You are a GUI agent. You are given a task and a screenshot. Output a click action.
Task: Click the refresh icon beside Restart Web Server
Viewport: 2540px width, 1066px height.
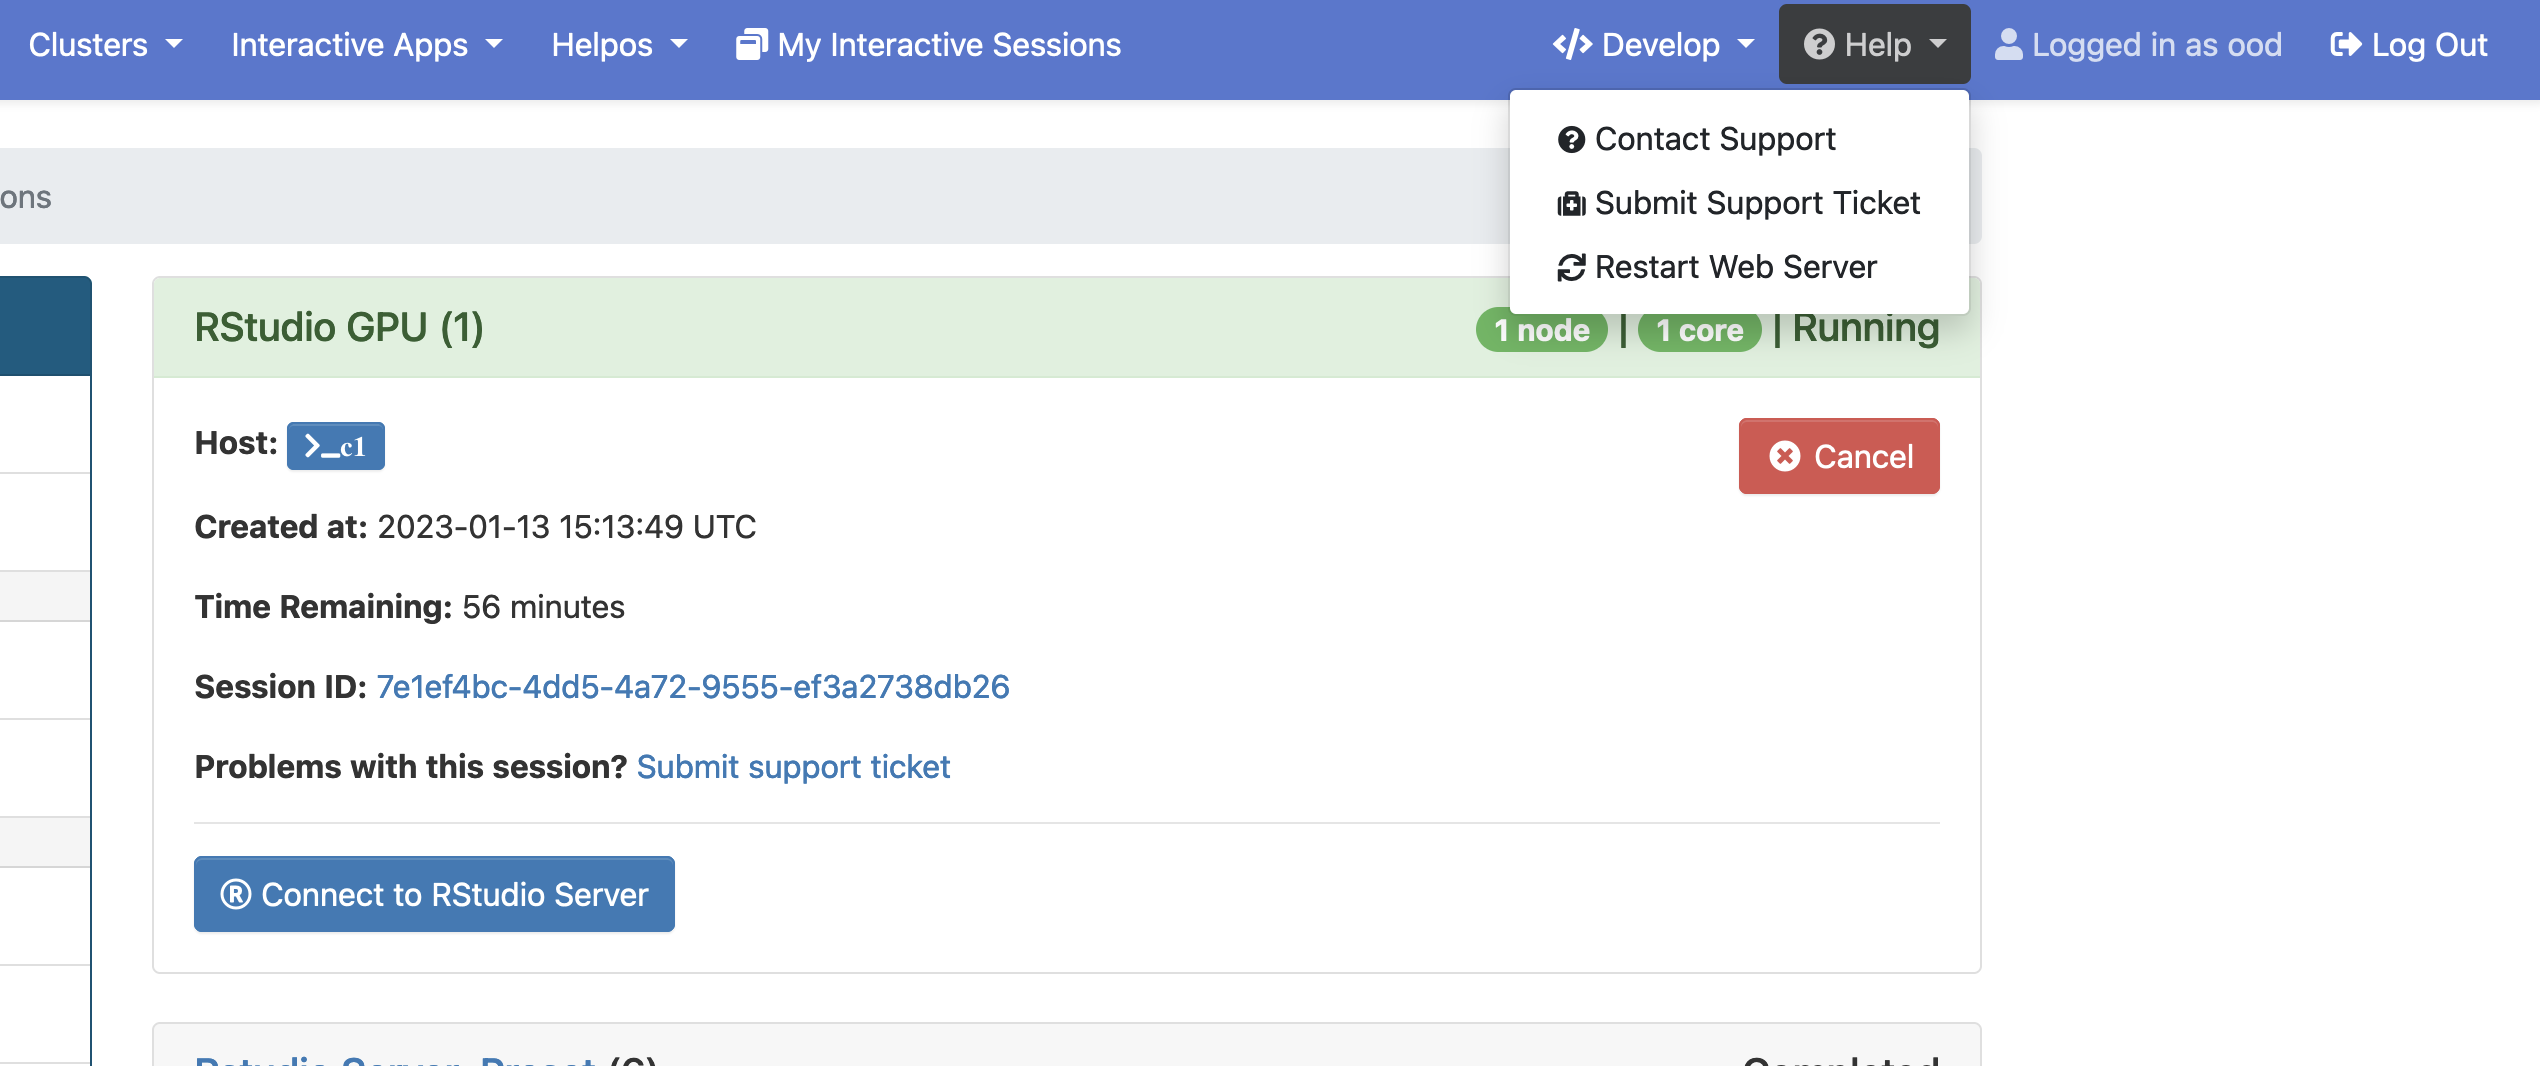point(1570,266)
